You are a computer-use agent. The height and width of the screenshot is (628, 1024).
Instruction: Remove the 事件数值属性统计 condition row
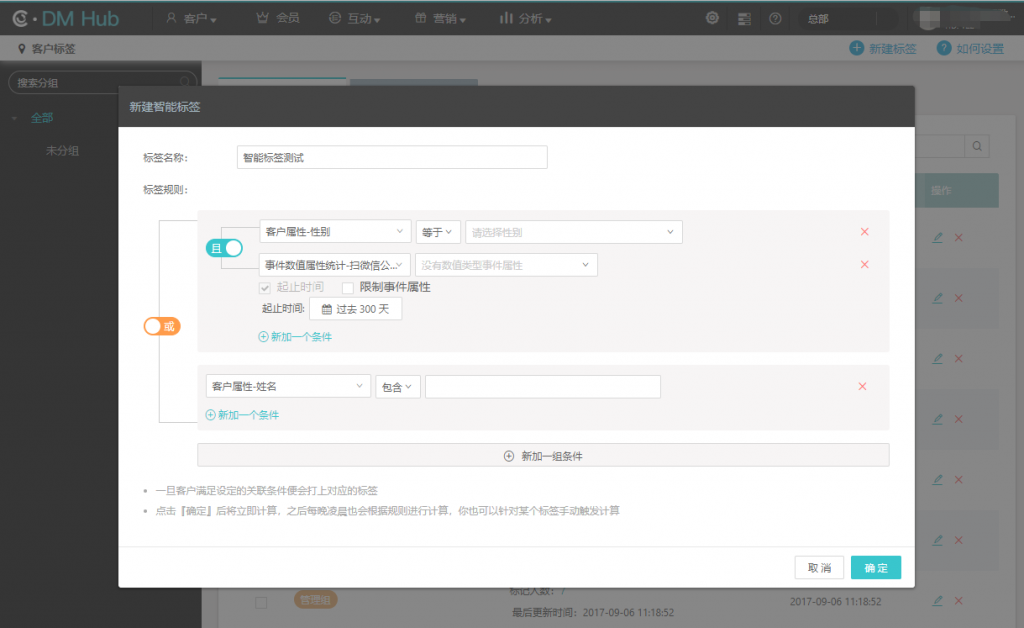(864, 264)
